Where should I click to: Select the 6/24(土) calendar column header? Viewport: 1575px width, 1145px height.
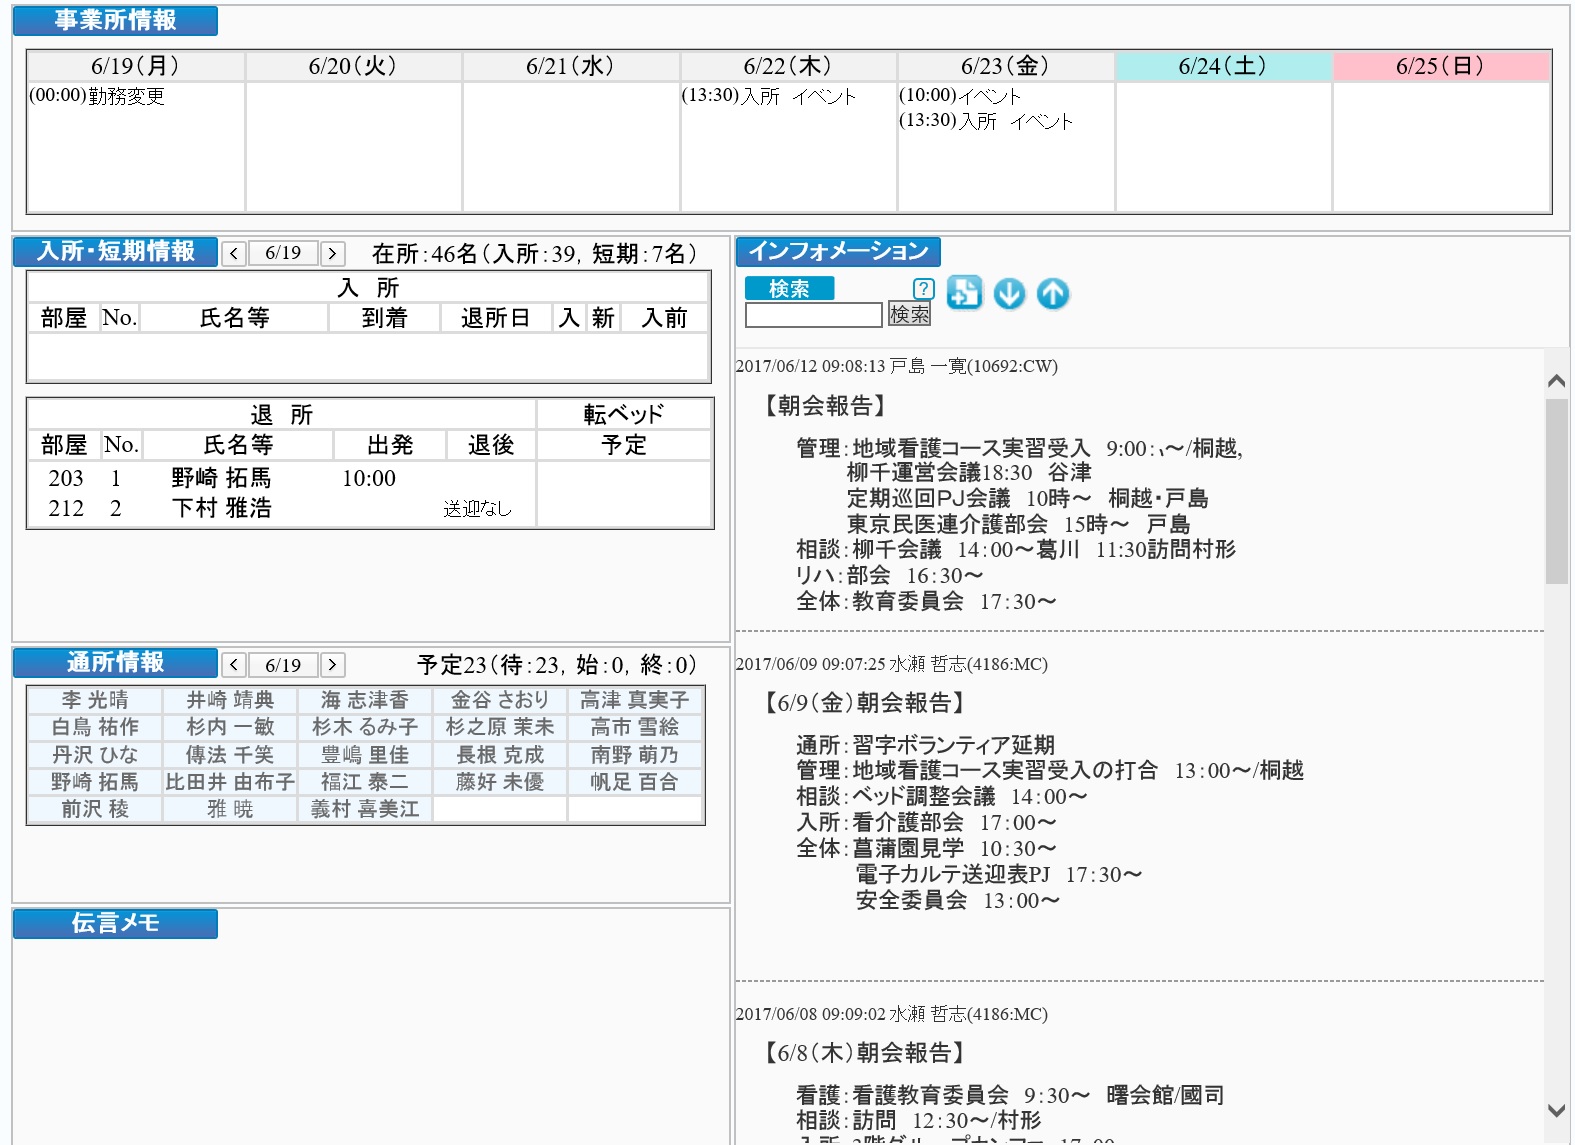(1222, 66)
